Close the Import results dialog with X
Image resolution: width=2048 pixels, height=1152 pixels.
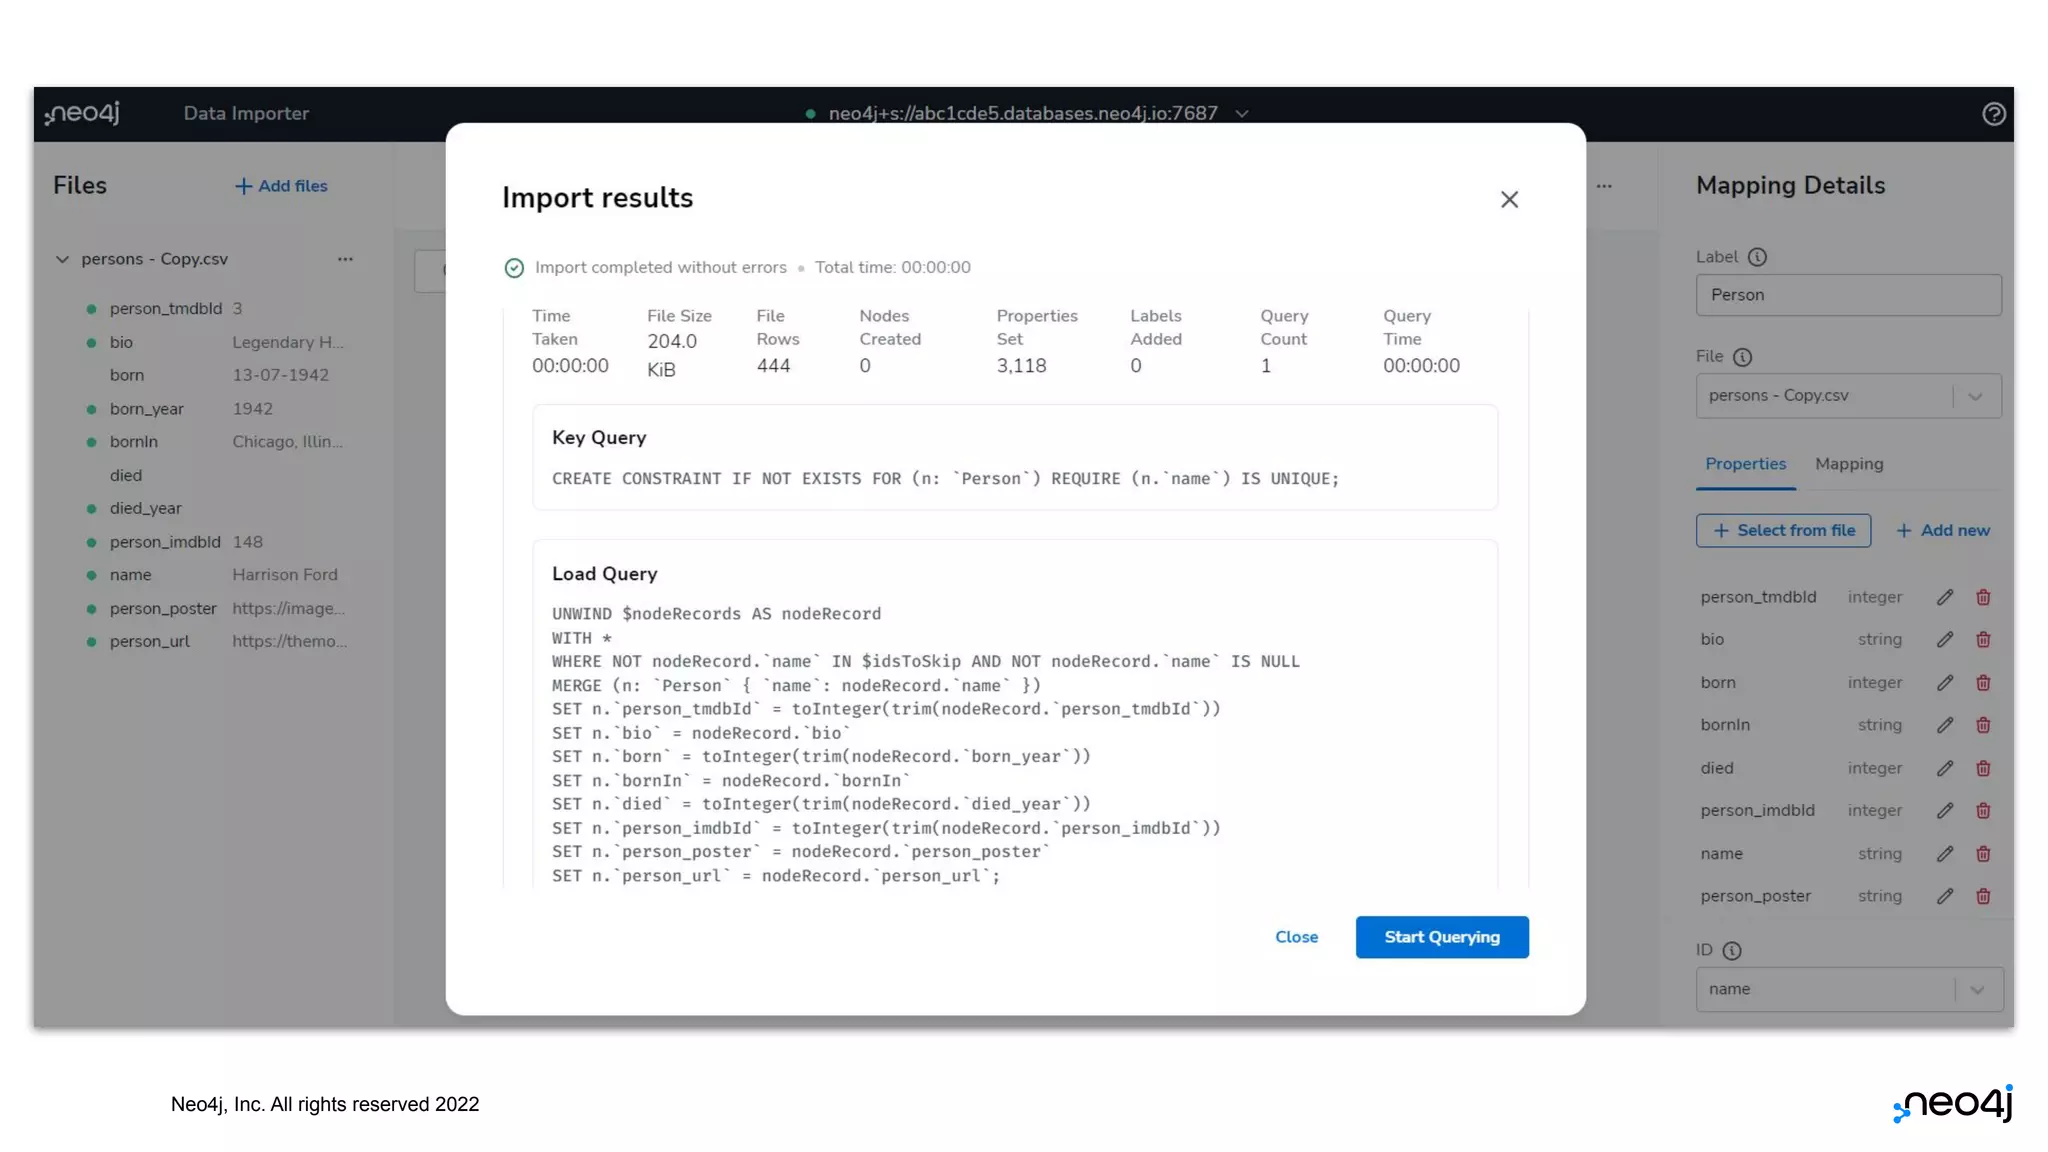click(1509, 200)
